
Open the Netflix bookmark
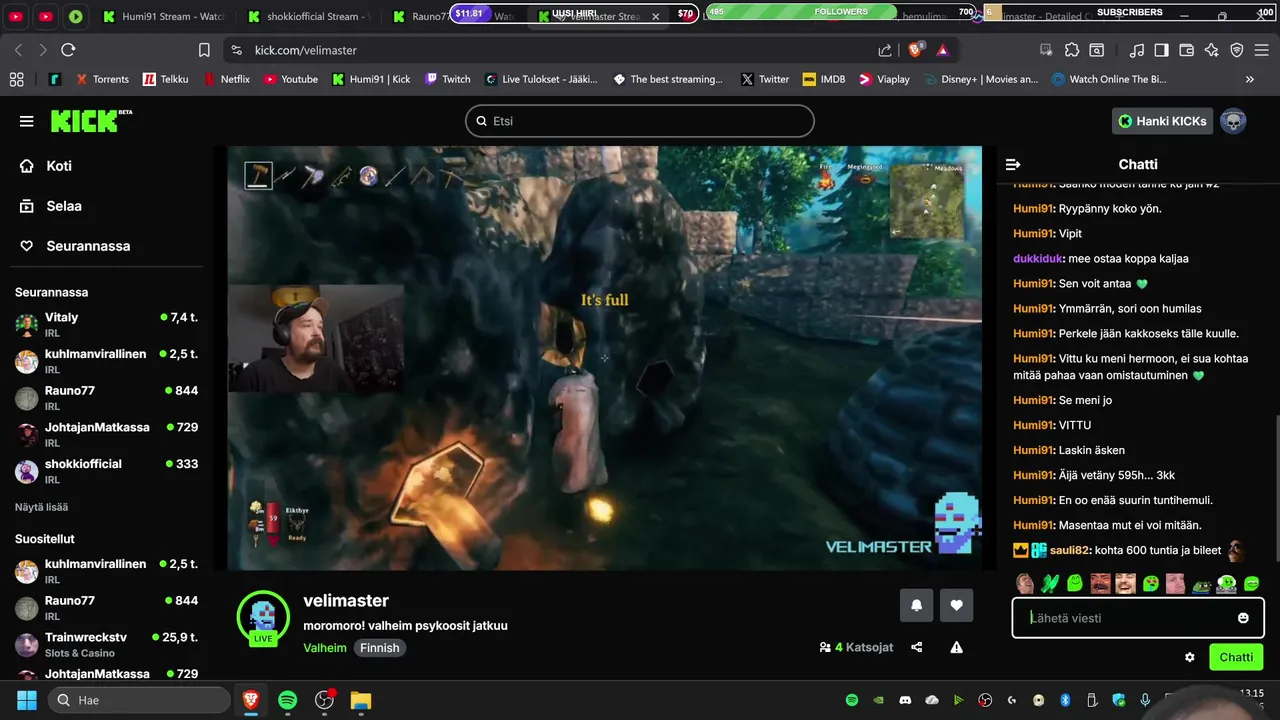[226, 79]
